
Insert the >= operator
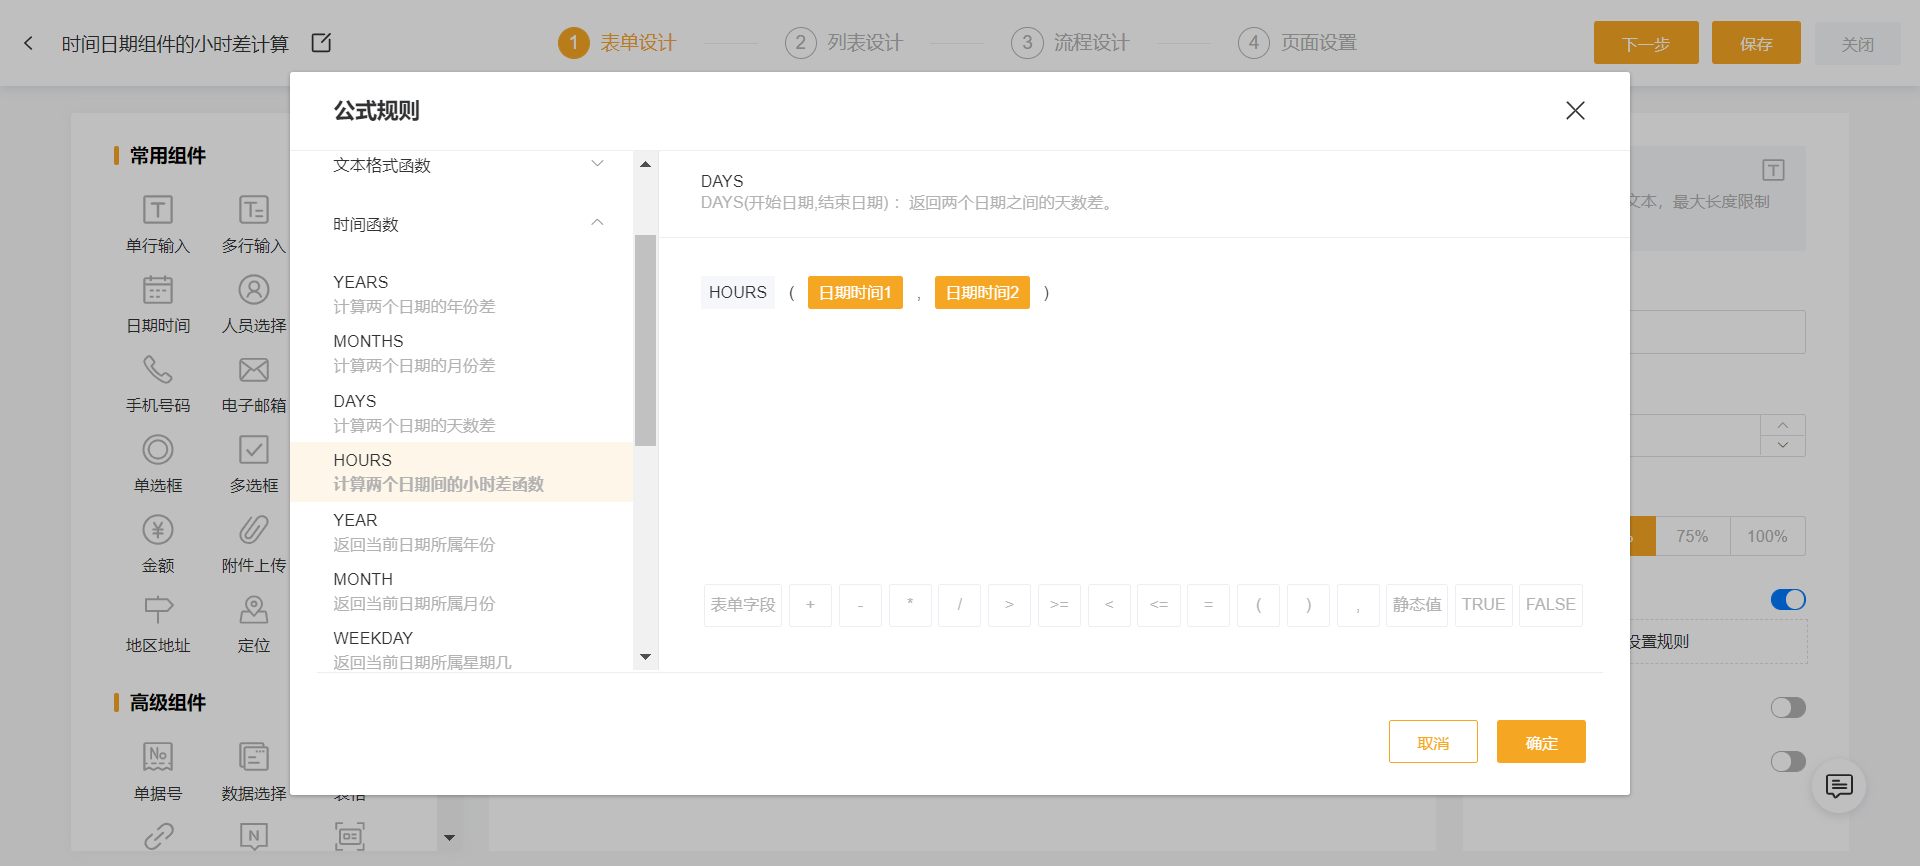coord(1059,605)
